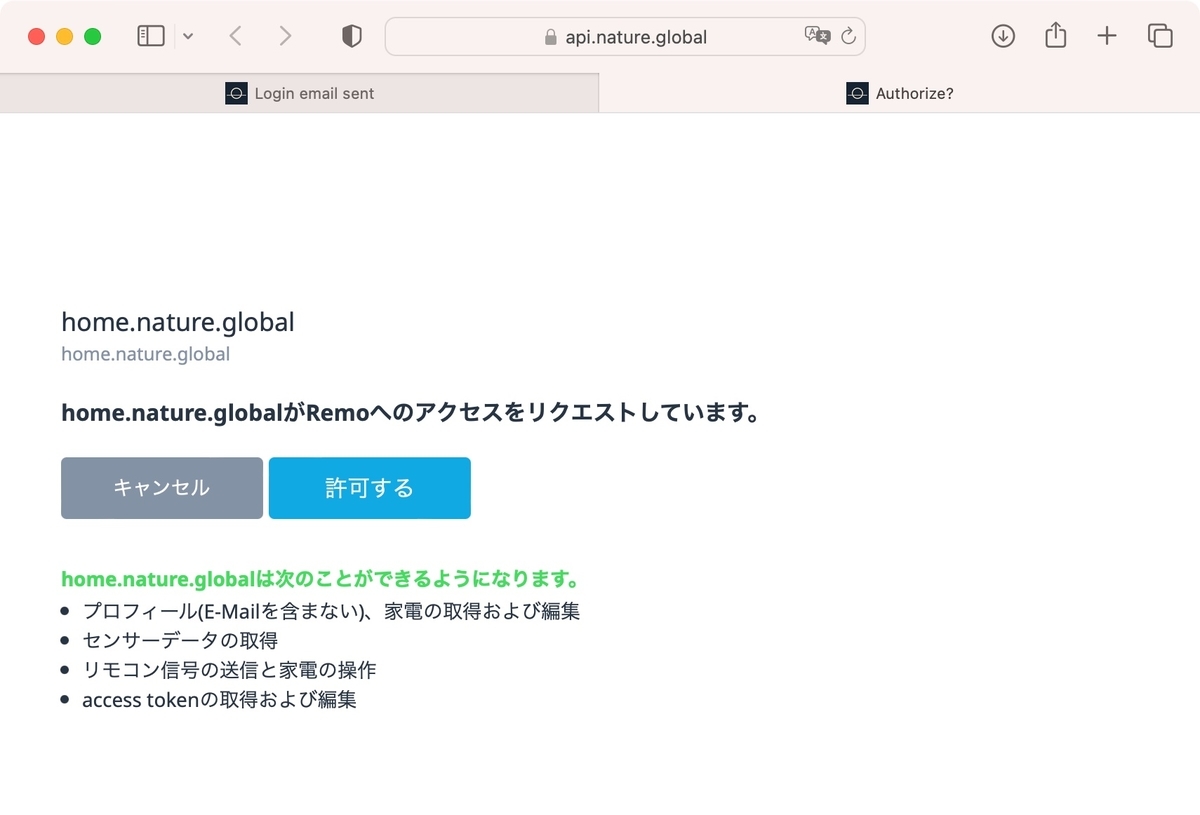Minimize the window with yellow button
Image resolution: width=1200 pixels, height=815 pixels.
tap(65, 37)
